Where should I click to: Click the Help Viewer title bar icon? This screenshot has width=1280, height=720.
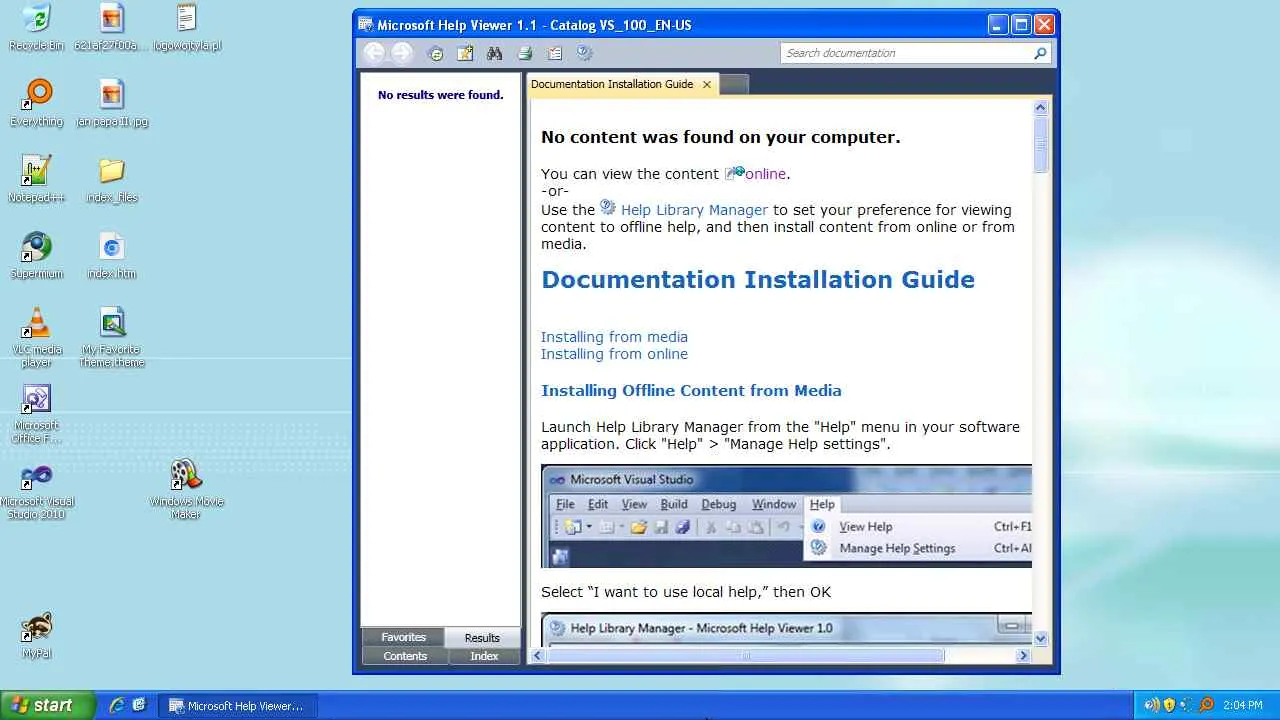tap(366, 25)
